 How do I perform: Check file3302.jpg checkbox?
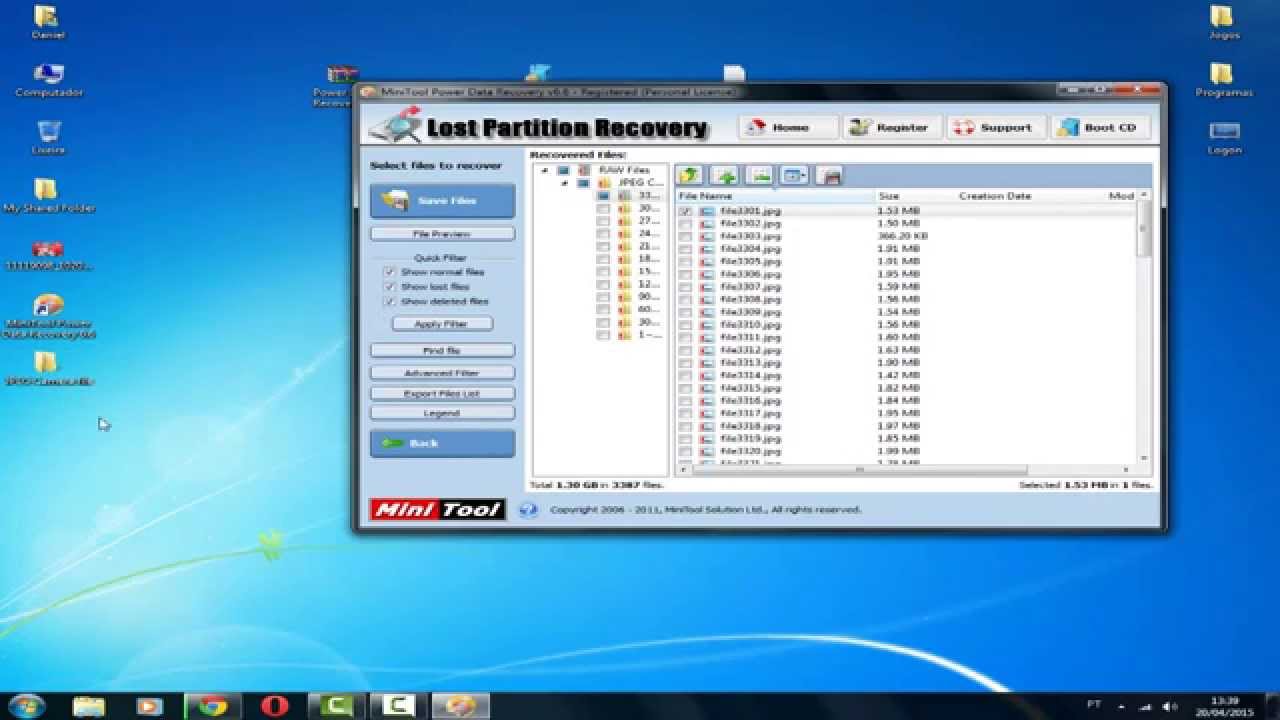click(685, 224)
